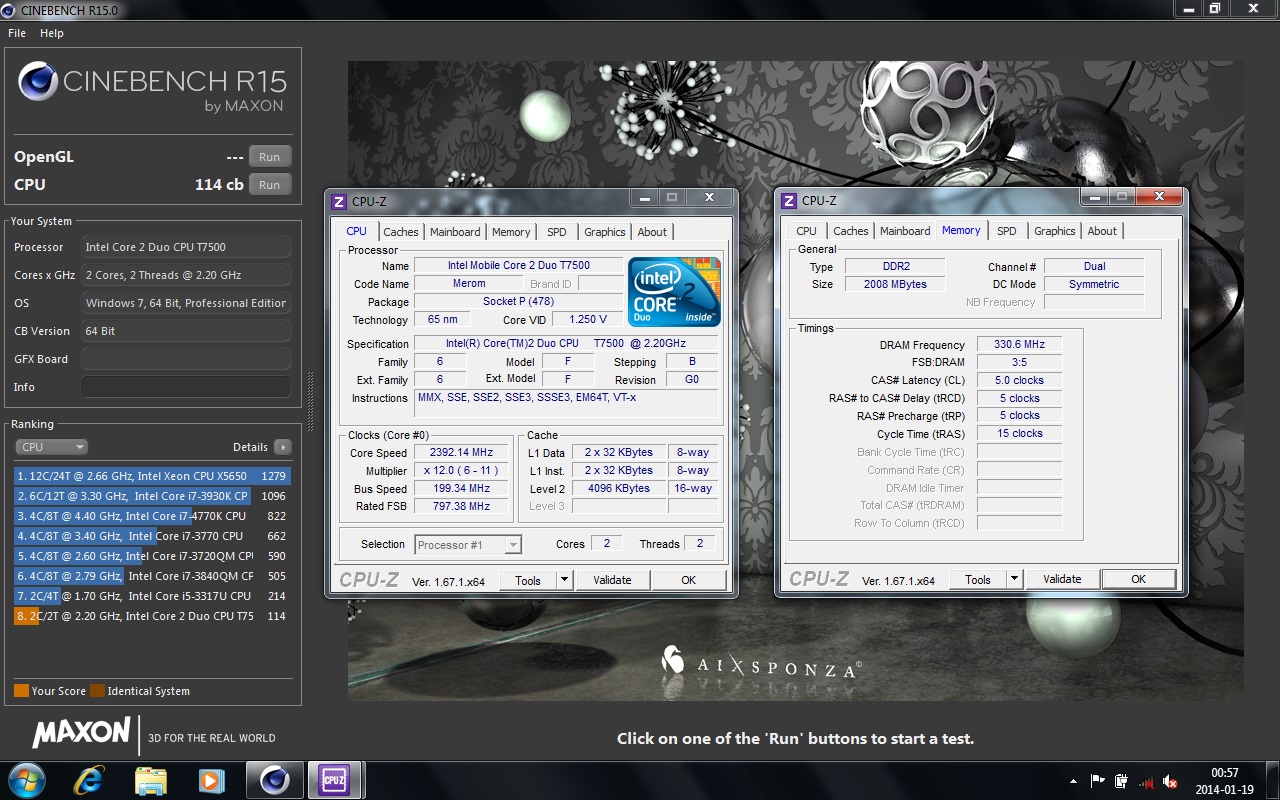Click the Cinebench R15 logo icon
The width and height of the screenshot is (1280, 800).
click(37, 83)
